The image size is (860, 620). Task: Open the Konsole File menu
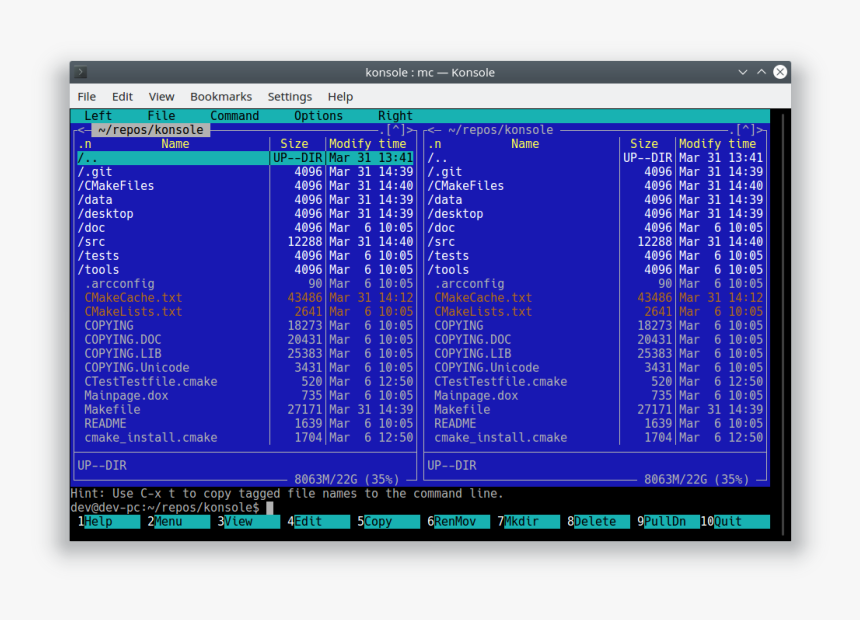pyautogui.click(x=87, y=97)
